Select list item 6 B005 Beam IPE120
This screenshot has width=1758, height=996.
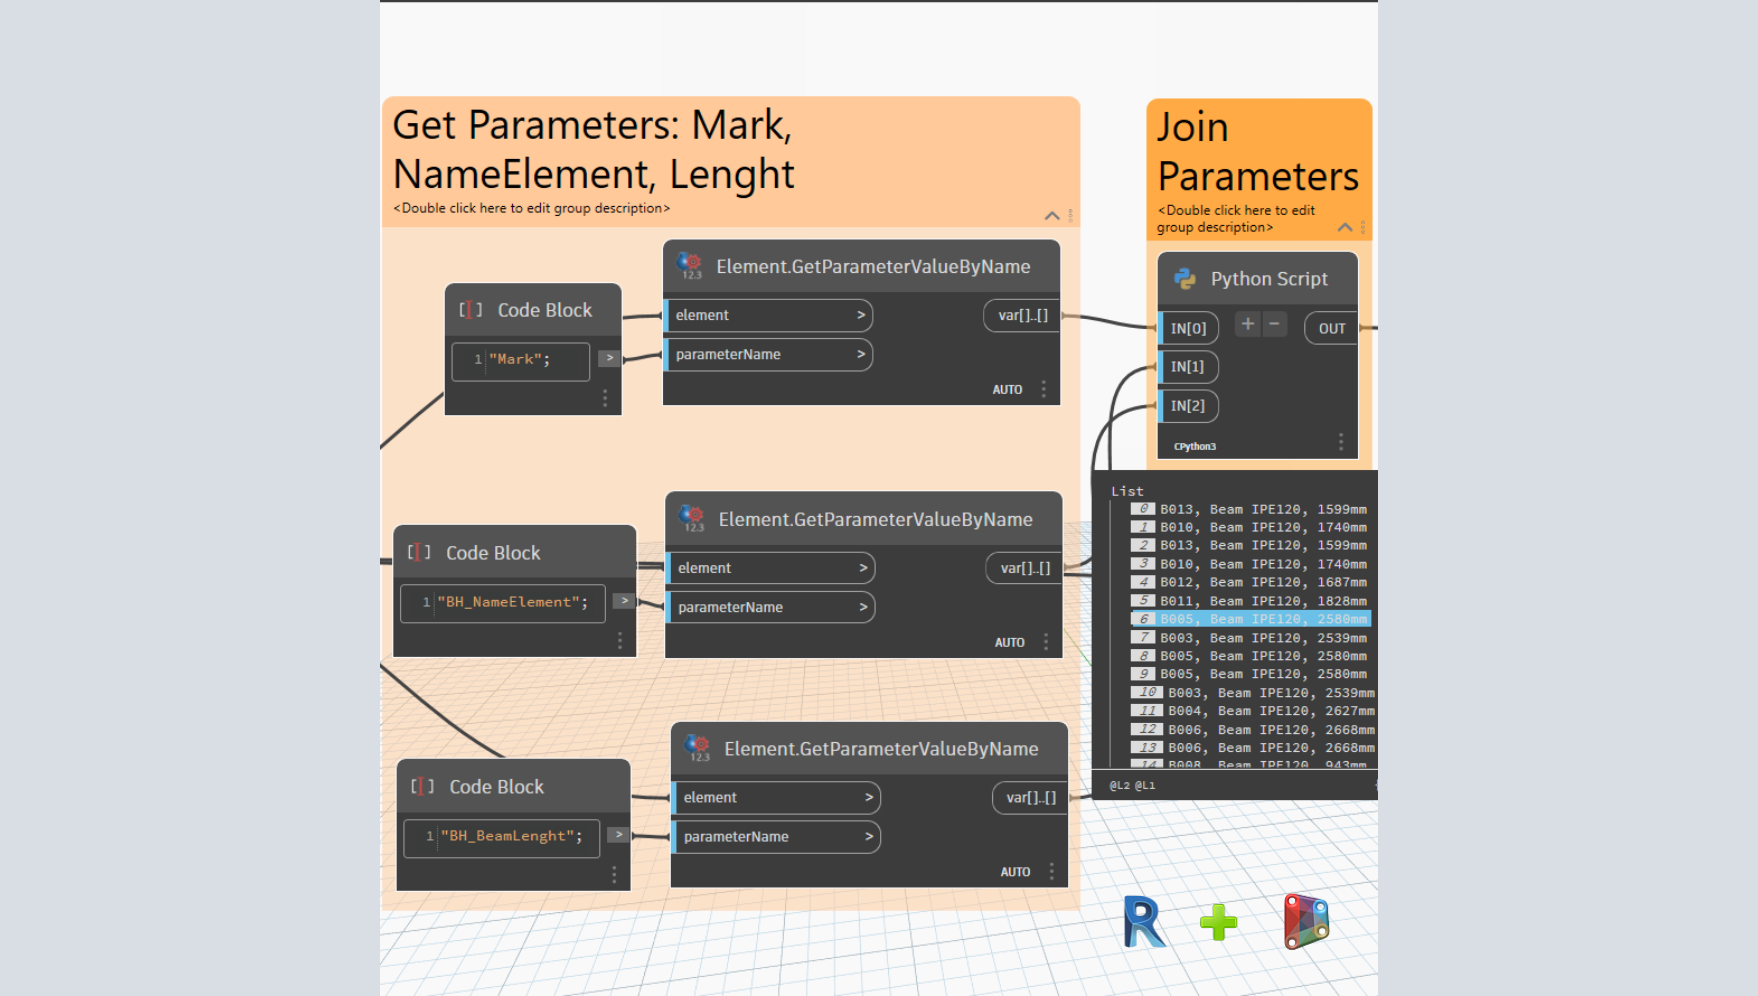tap(1261, 619)
